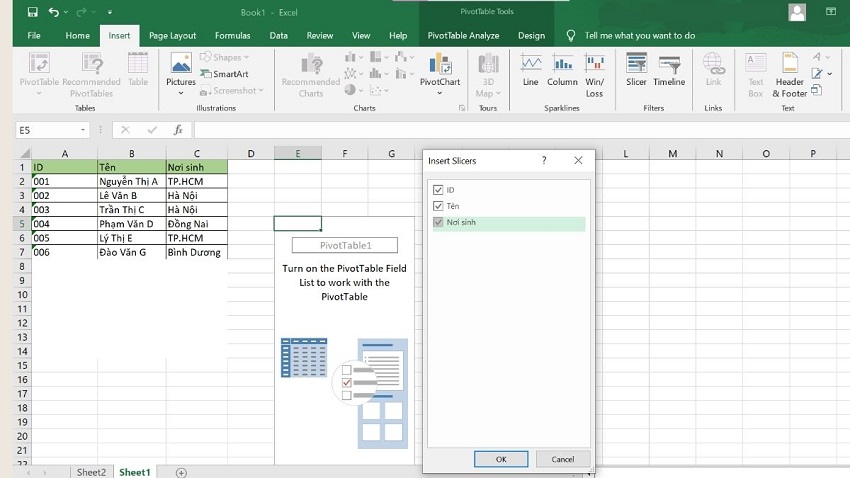Open the Pictures dropdown menu
The image size is (850, 478).
click(x=181, y=94)
